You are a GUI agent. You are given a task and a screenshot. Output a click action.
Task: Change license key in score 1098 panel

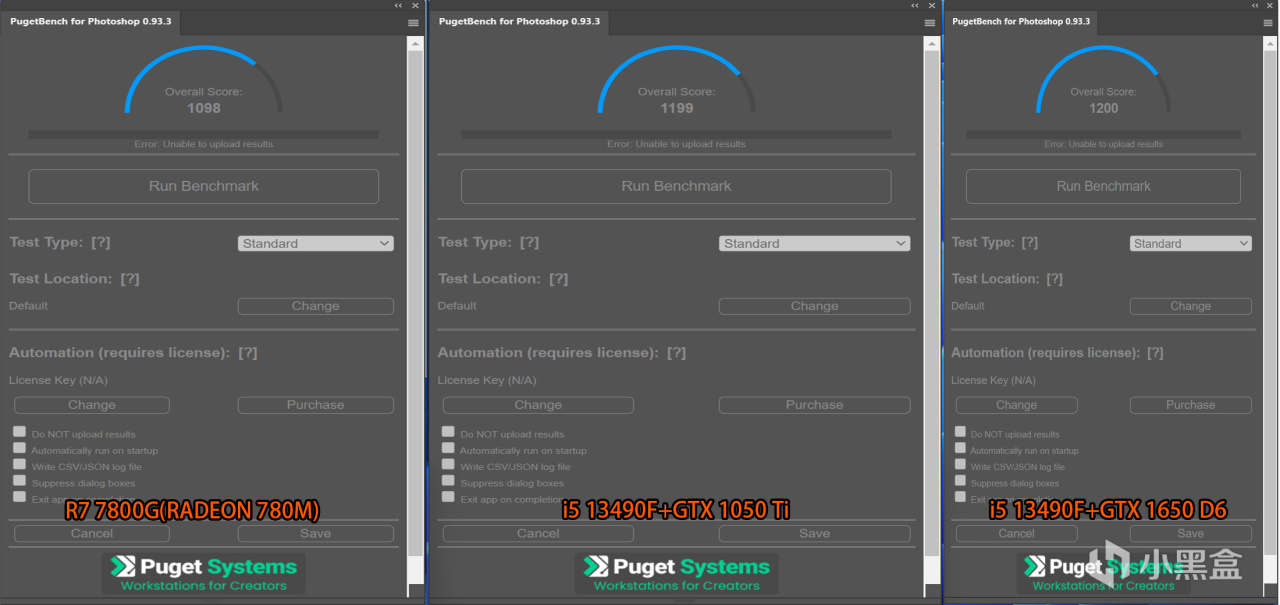(92, 405)
